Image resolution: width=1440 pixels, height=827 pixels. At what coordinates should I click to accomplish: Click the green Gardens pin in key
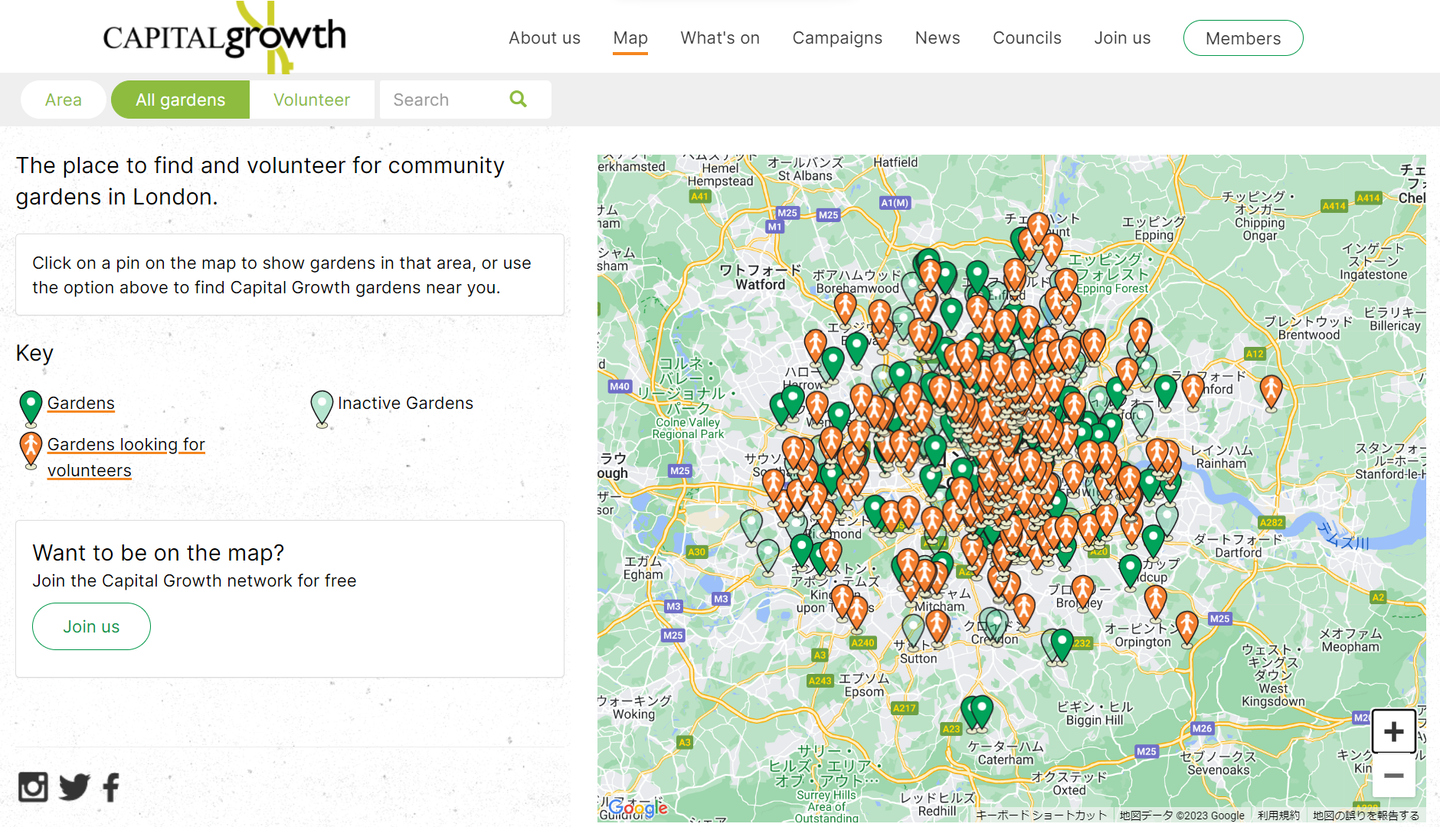pyautogui.click(x=31, y=406)
